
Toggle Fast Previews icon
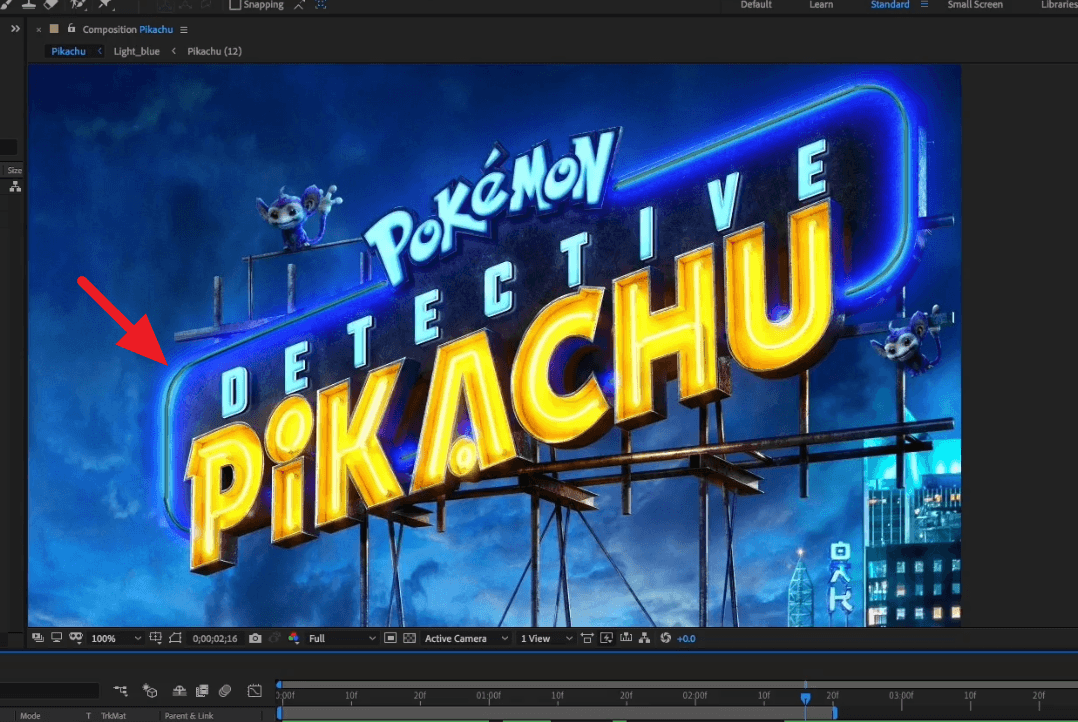[390, 638]
